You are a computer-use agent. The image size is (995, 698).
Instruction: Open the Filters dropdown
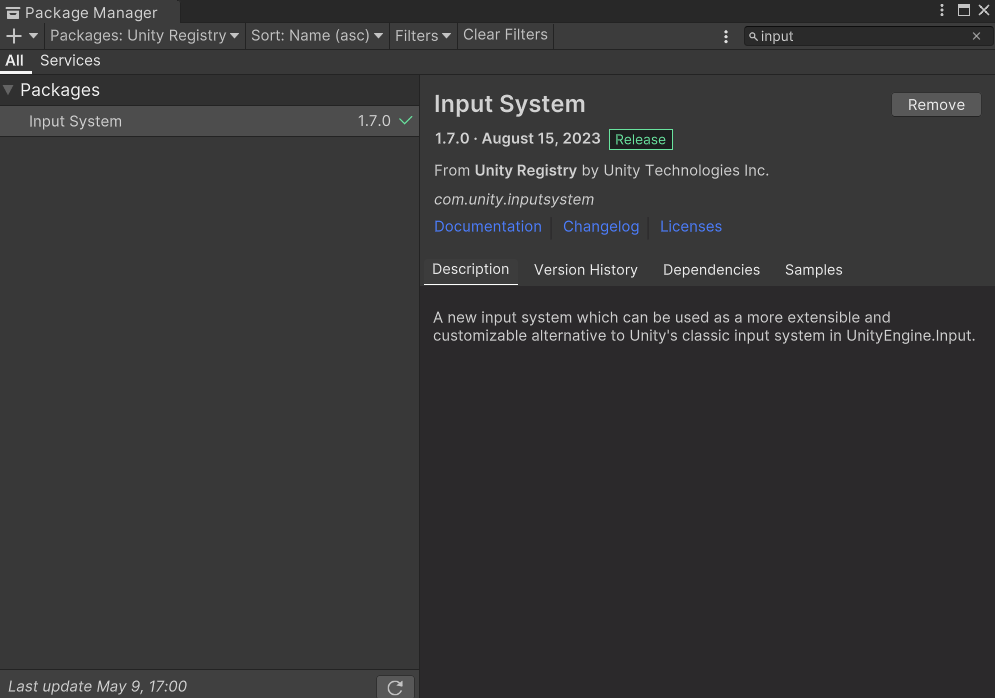tap(423, 36)
